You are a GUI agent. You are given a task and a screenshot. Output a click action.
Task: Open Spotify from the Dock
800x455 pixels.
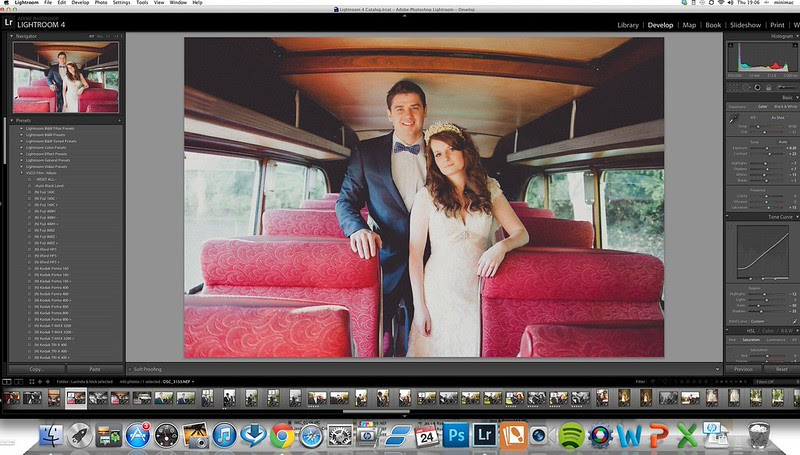pyautogui.click(x=571, y=437)
